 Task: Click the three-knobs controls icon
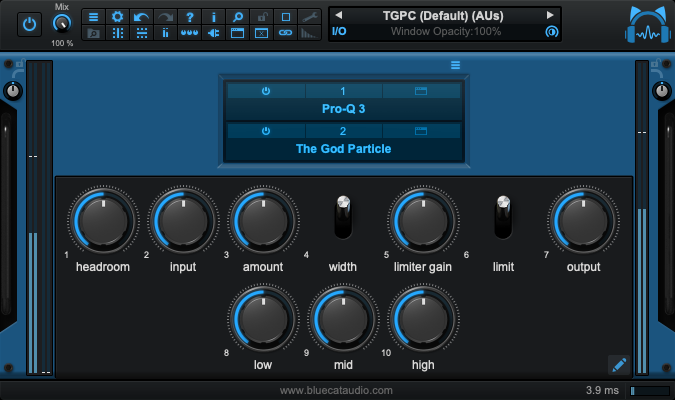coord(189,33)
